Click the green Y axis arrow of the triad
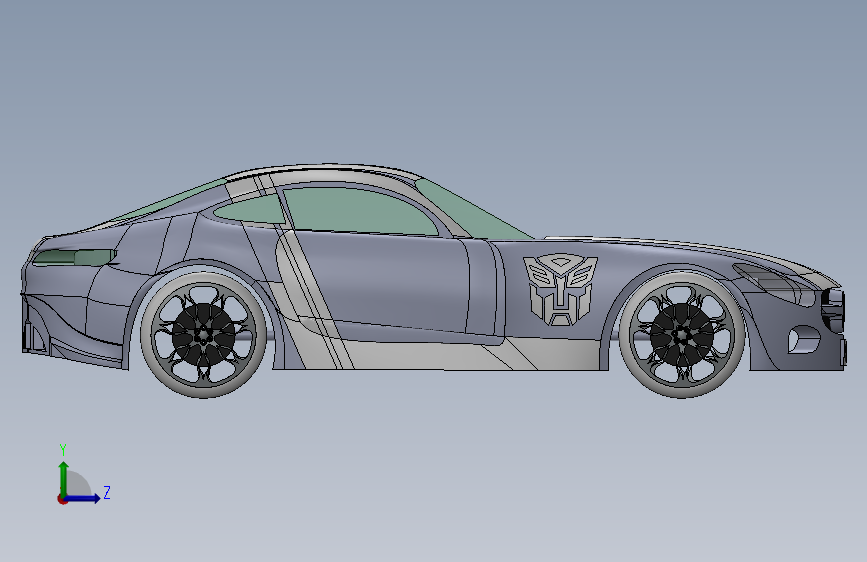 pos(64,478)
